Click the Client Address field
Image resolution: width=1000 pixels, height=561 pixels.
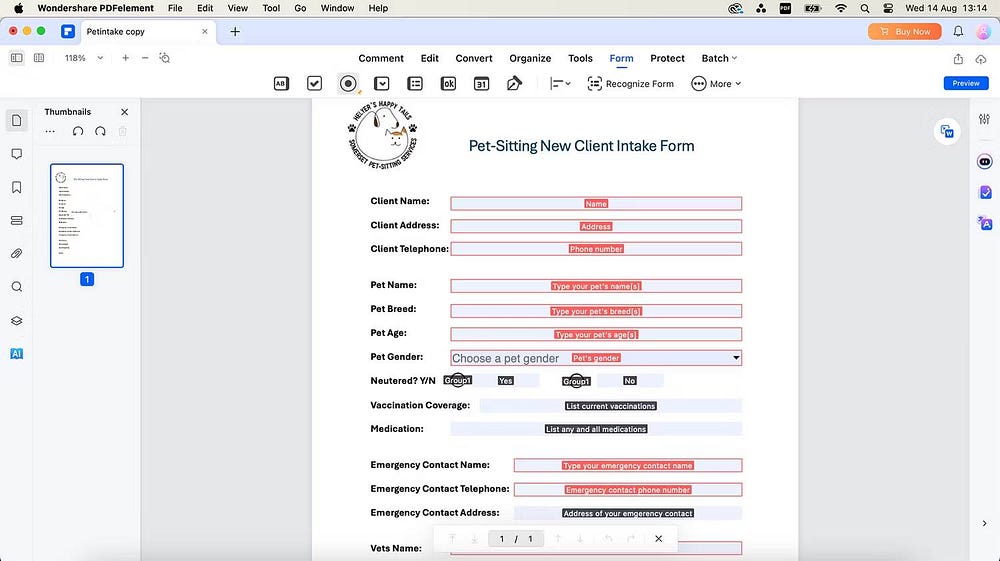pyautogui.click(x=596, y=226)
